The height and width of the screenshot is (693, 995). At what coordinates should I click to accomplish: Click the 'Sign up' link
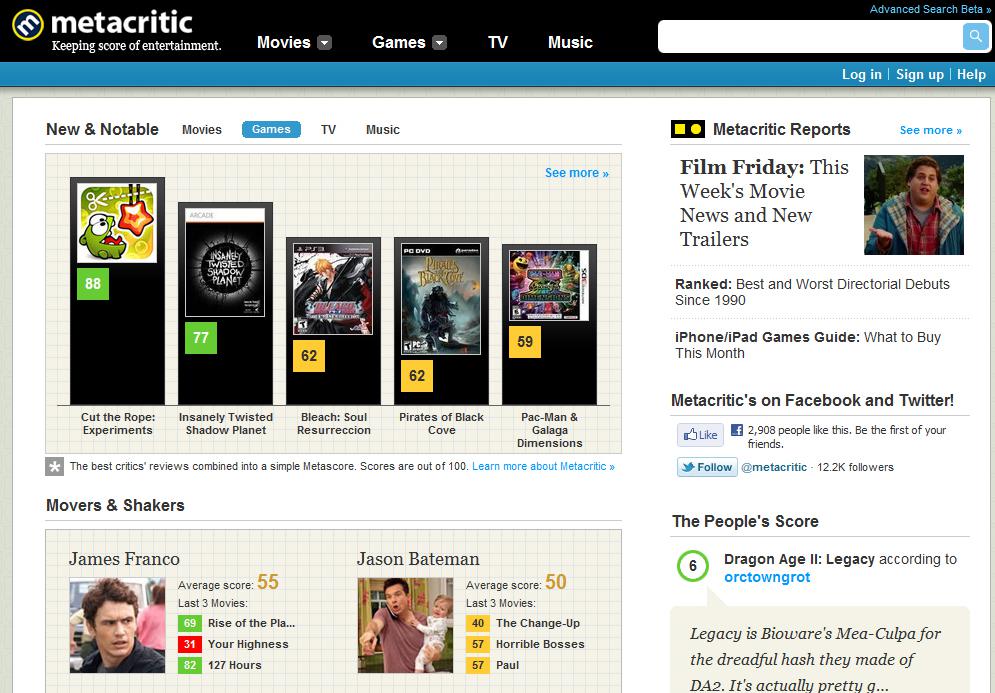[919, 74]
